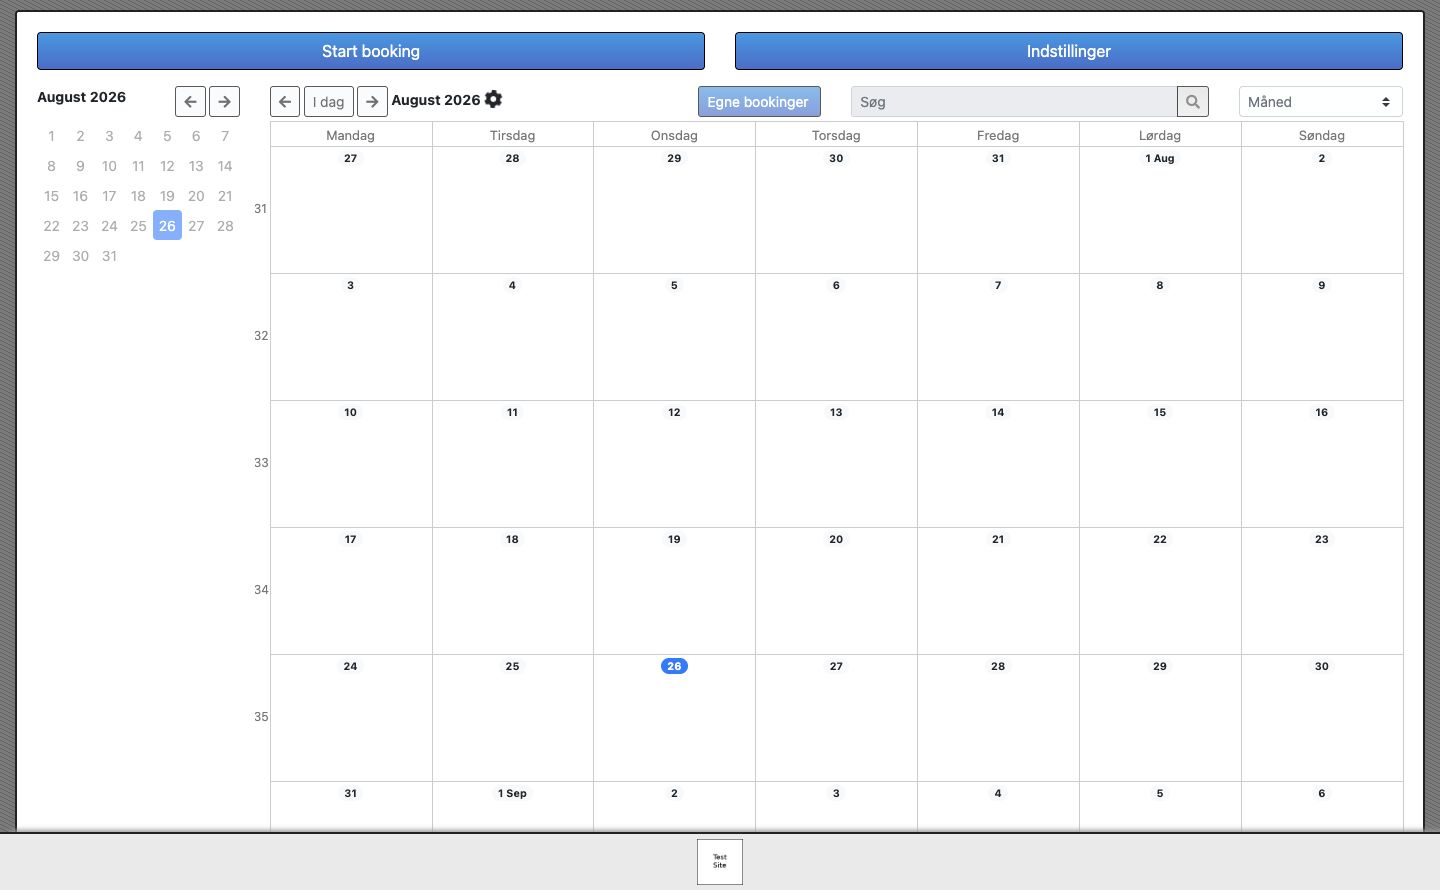Screen dimensions: 1440x890
Task: Pick day 1 in the mini calendar
Action: [x=51, y=136]
